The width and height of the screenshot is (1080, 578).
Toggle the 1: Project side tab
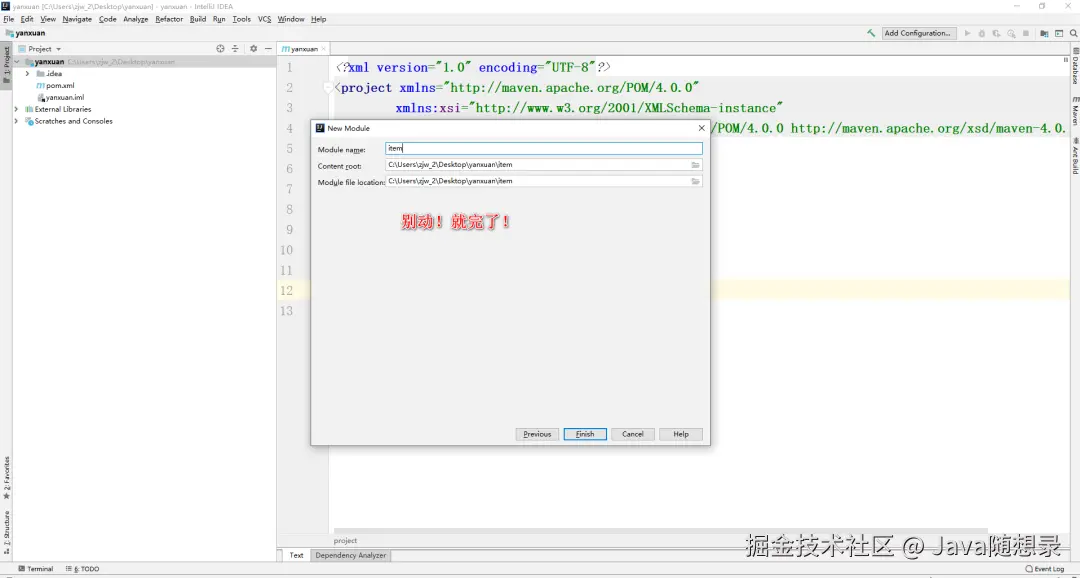click(6, 66)
